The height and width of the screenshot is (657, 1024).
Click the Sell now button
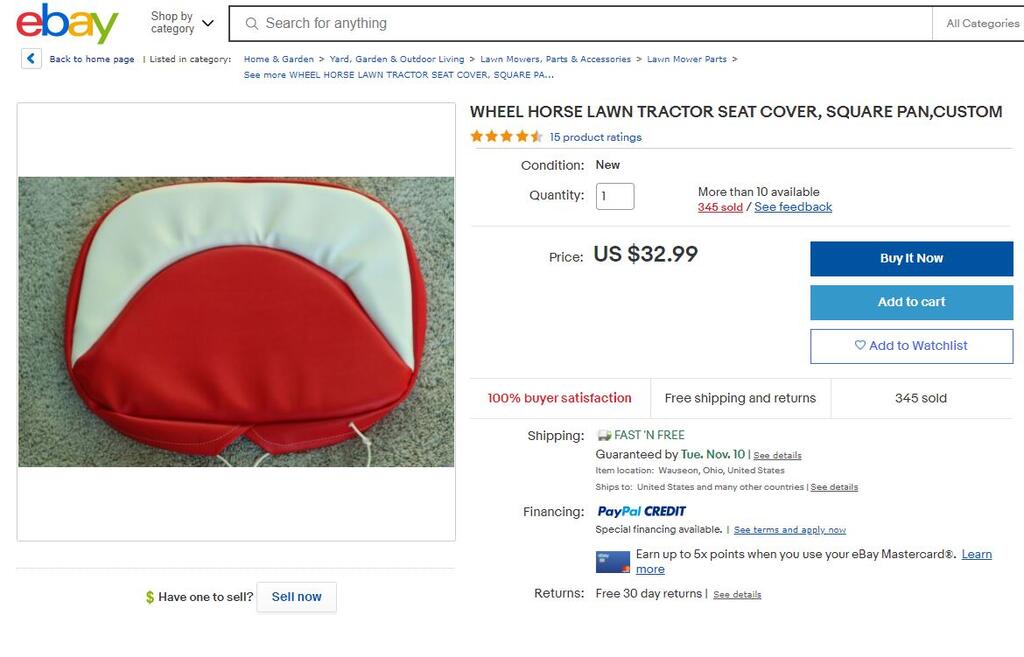point(296,597)
